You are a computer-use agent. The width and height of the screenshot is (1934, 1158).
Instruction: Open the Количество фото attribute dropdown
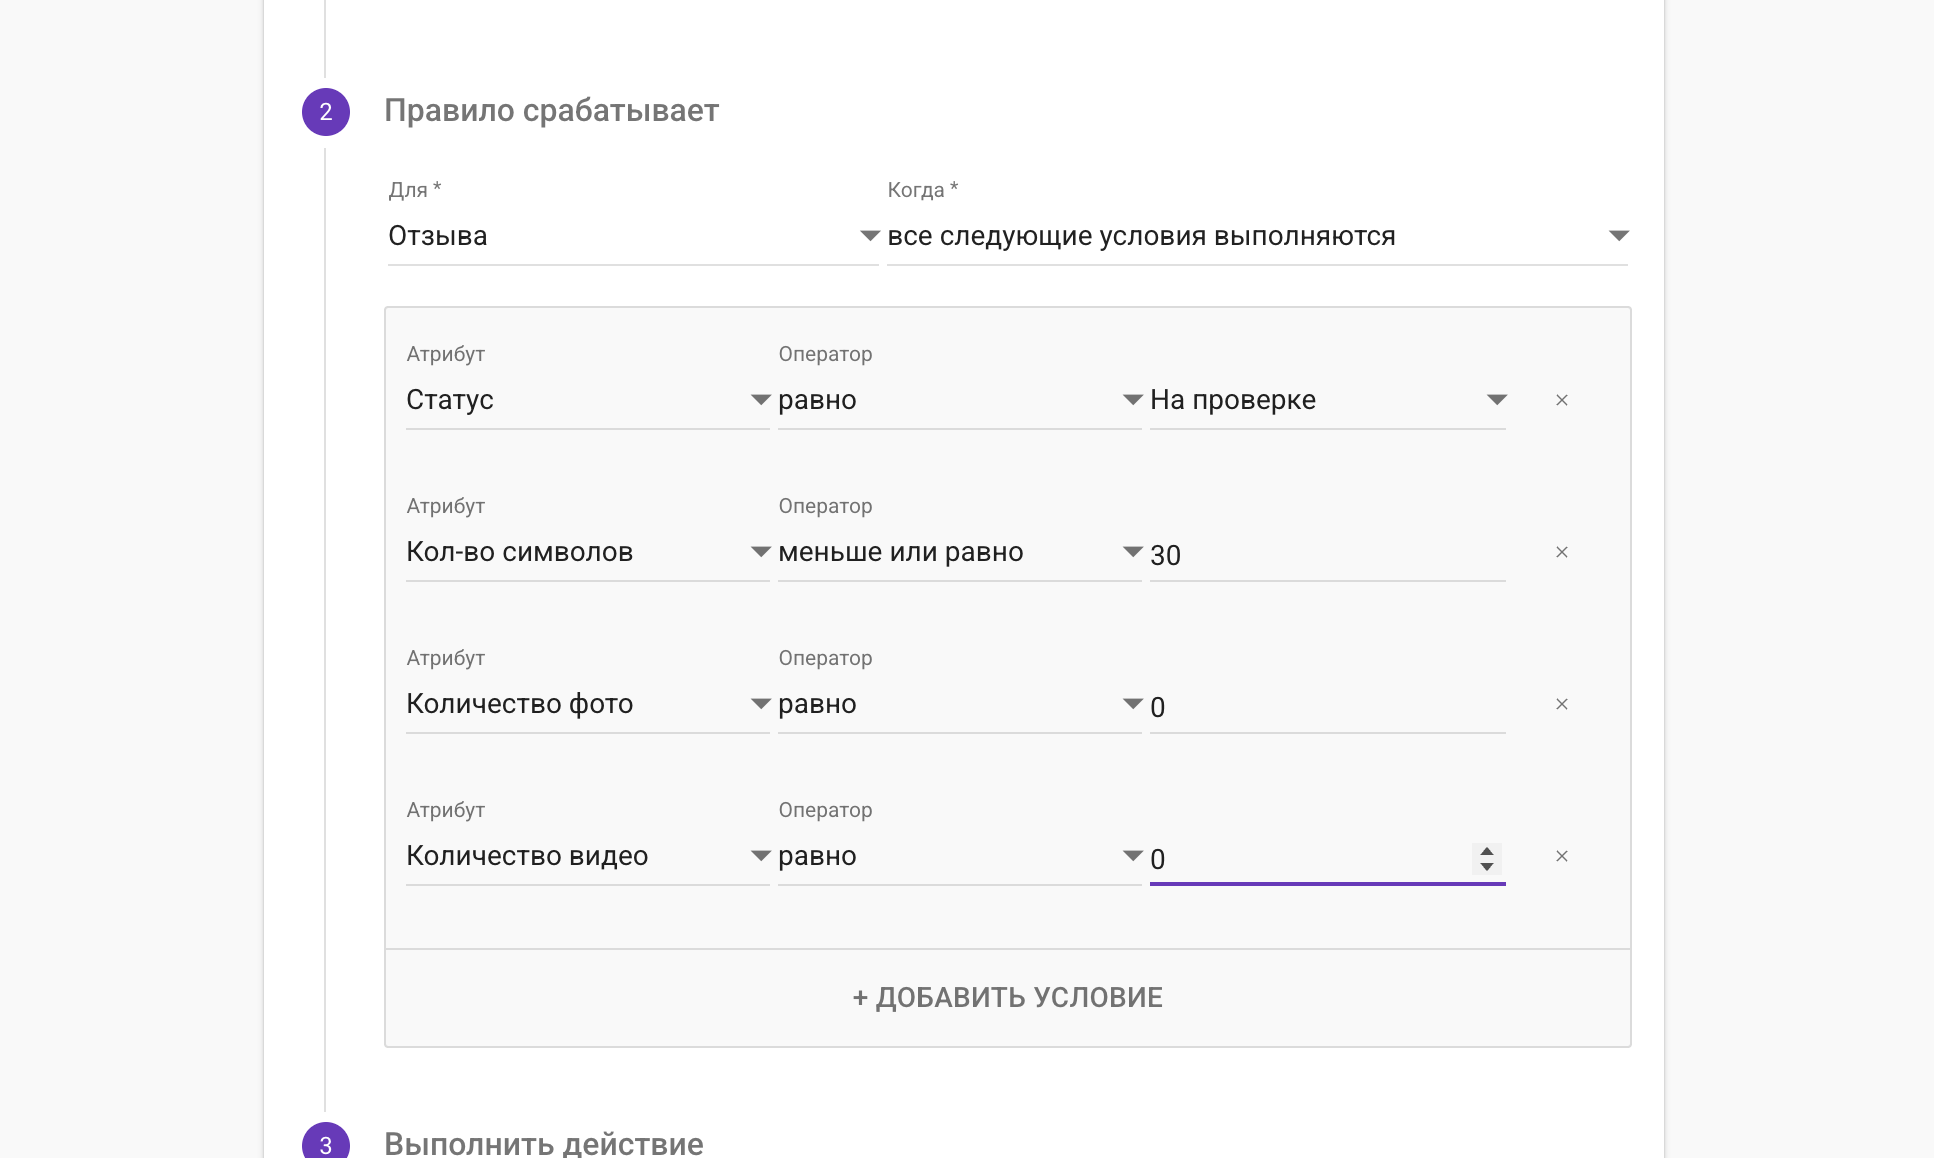pyautogui.click(x=587, y=704)
